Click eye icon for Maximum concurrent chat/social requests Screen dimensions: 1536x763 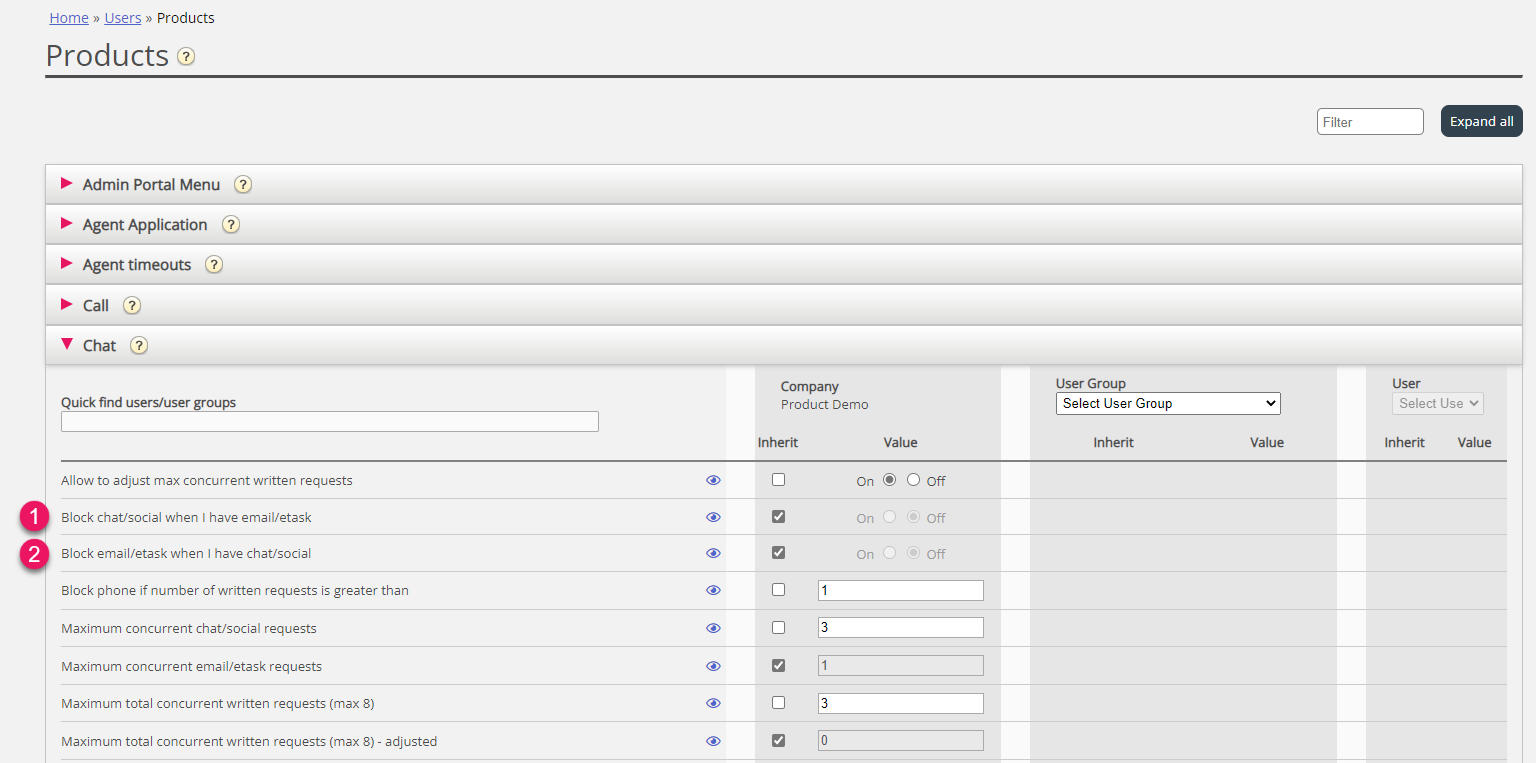point(713,628)
